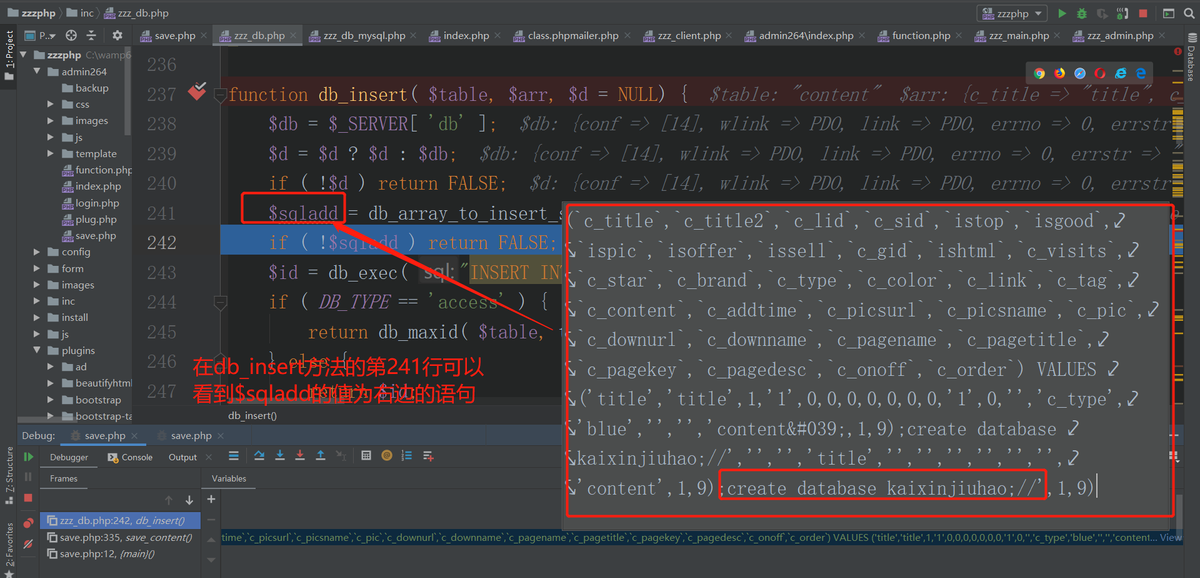Expand the install folder

(x=38, y=317)
